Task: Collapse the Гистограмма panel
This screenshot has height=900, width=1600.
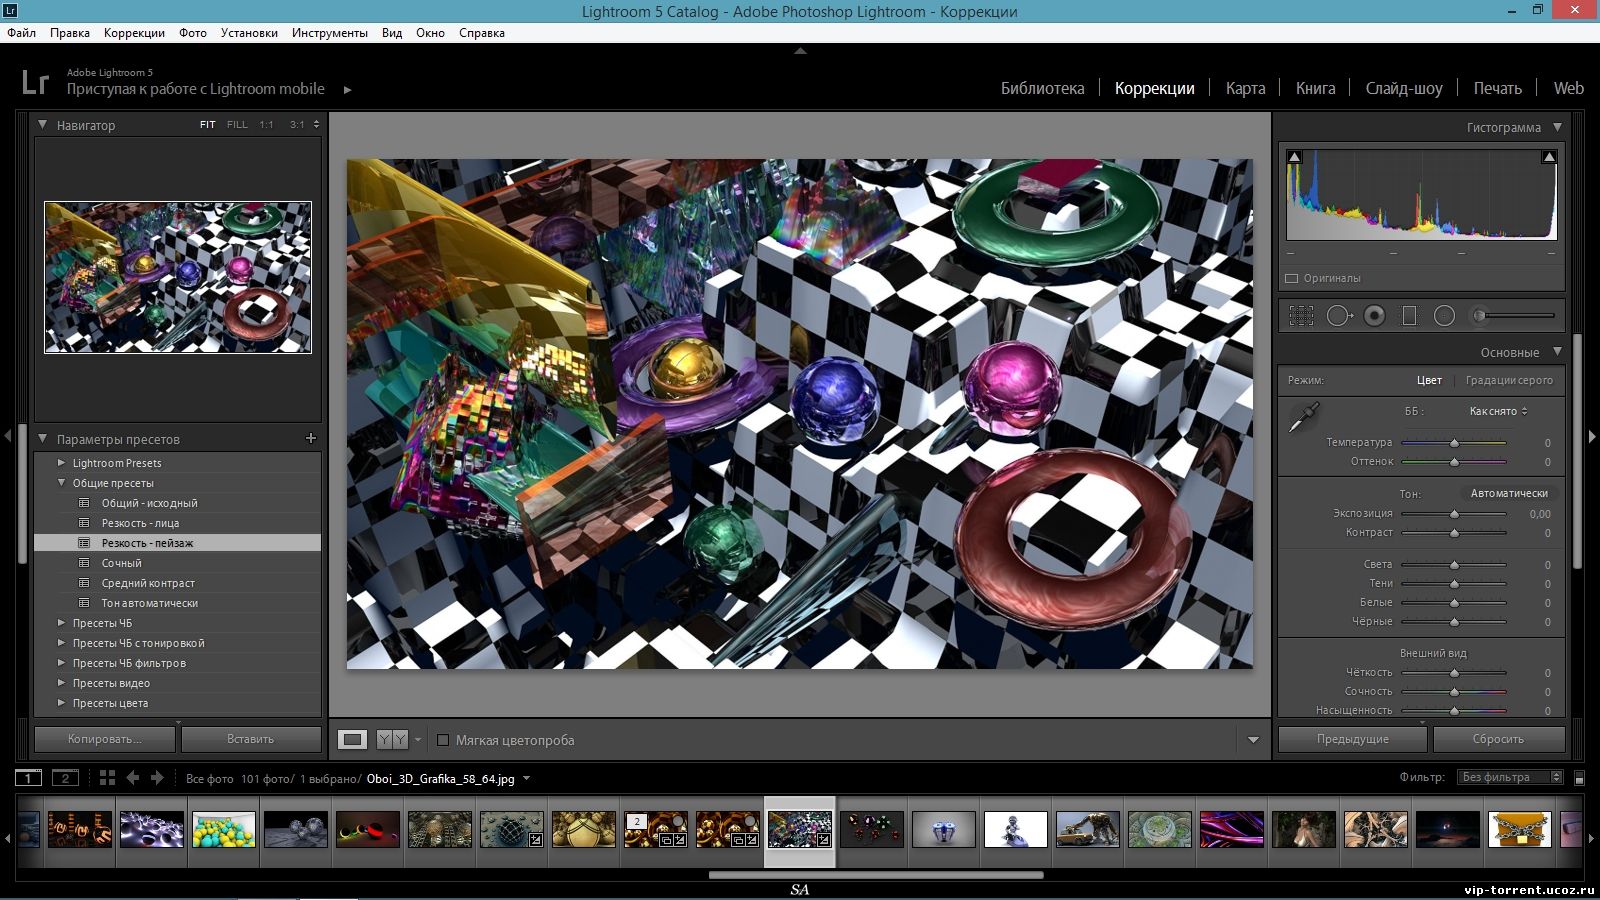Action: 1557,127
